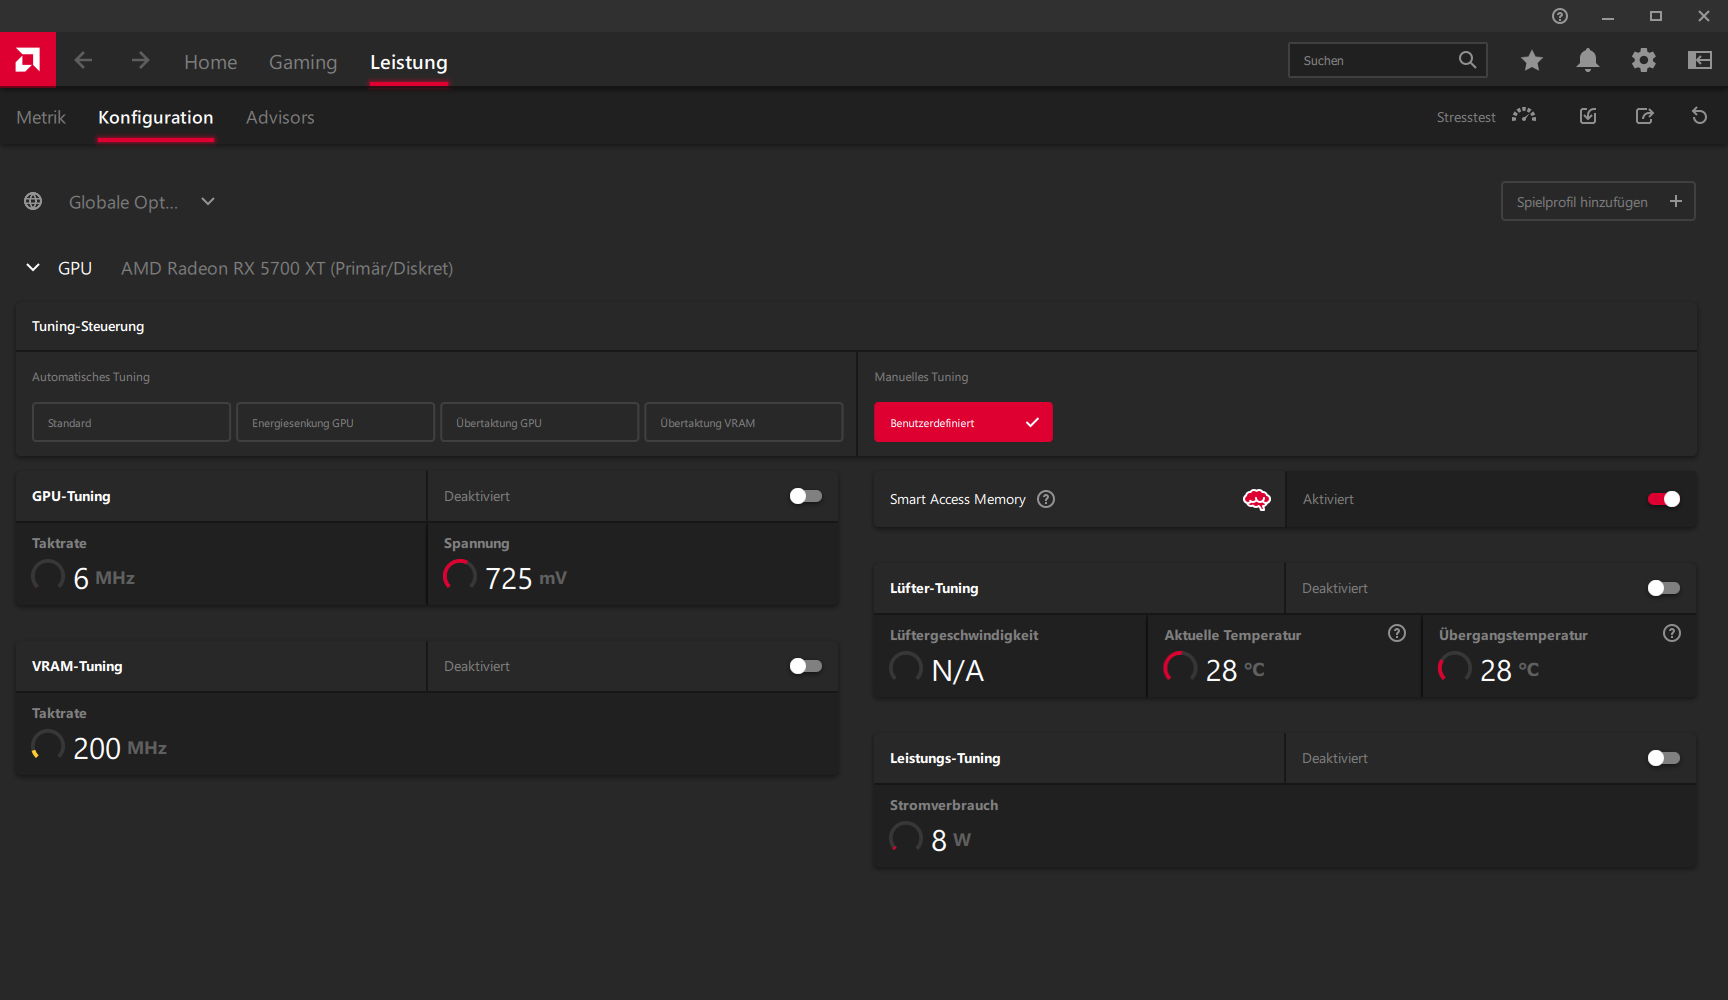Switch to the Metrik subtab
1728x1000 pixels.
41,117
